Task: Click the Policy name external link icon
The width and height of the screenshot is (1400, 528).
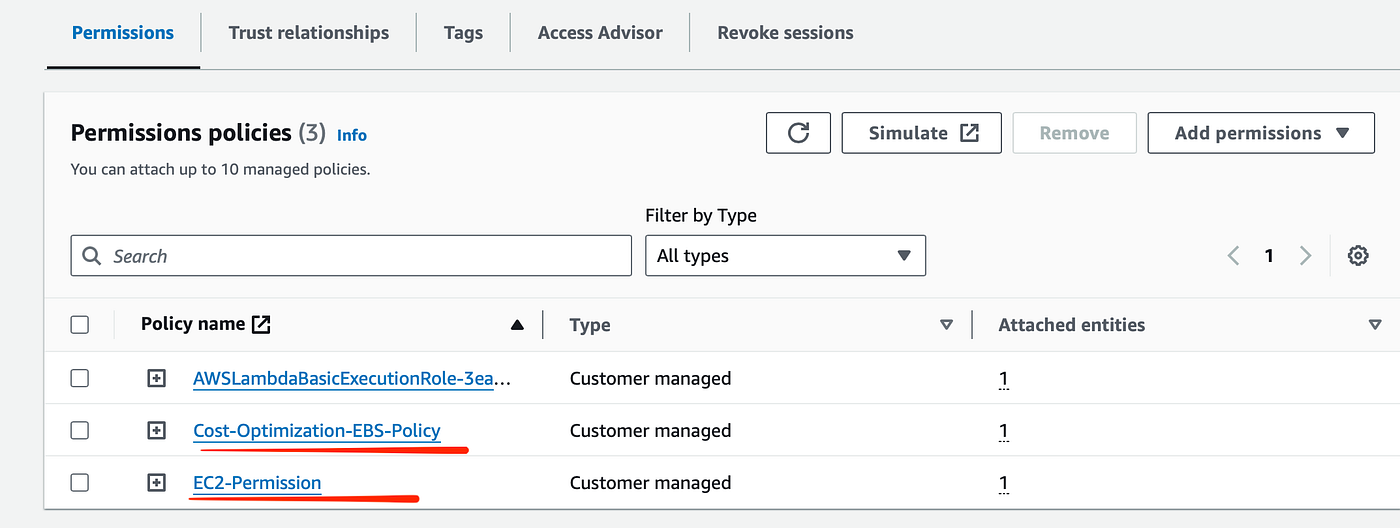Action: [x=261, y=324]
